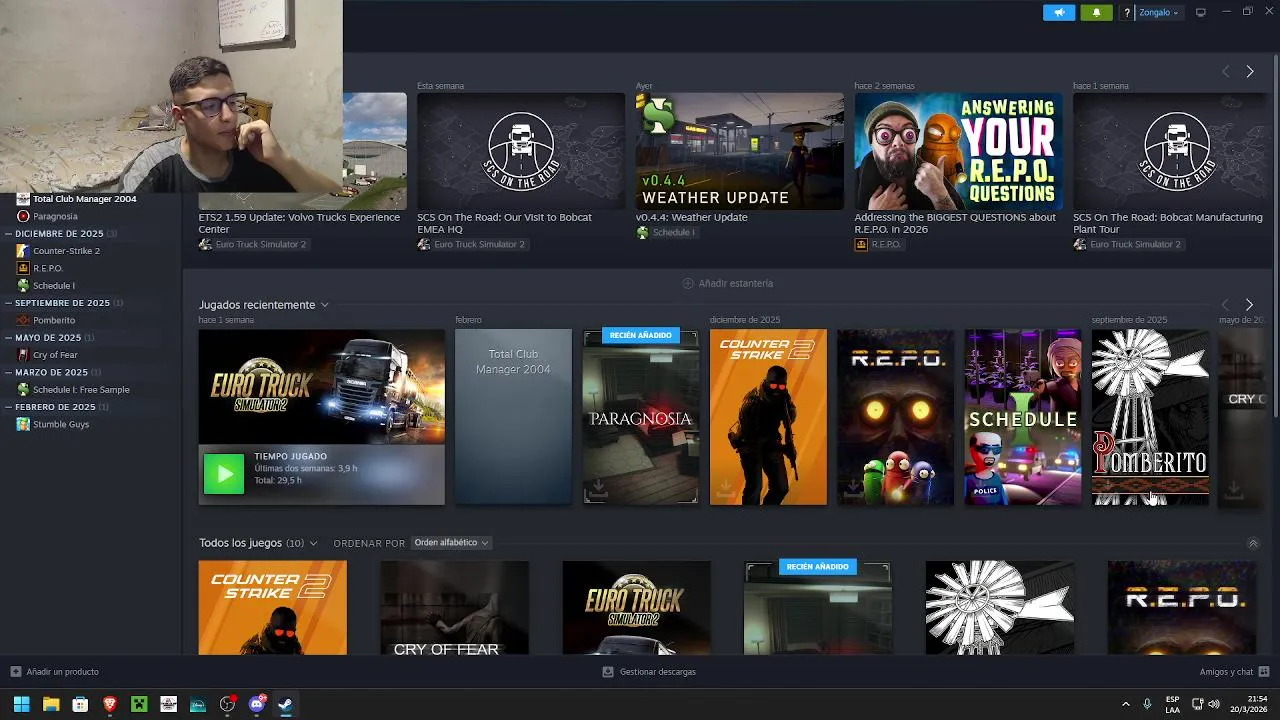Show hidden system tray icons chevron
Image resolution: width=1280 pixels, height=720 pixels.
1125,704
